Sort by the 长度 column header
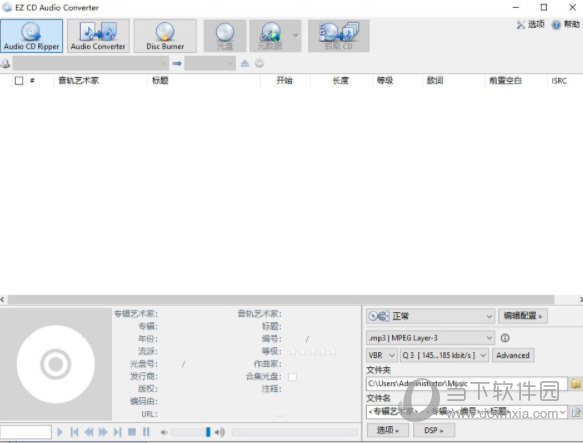Image resolution: width=583 pixels, height=443 pixels. tap(341, 81)
